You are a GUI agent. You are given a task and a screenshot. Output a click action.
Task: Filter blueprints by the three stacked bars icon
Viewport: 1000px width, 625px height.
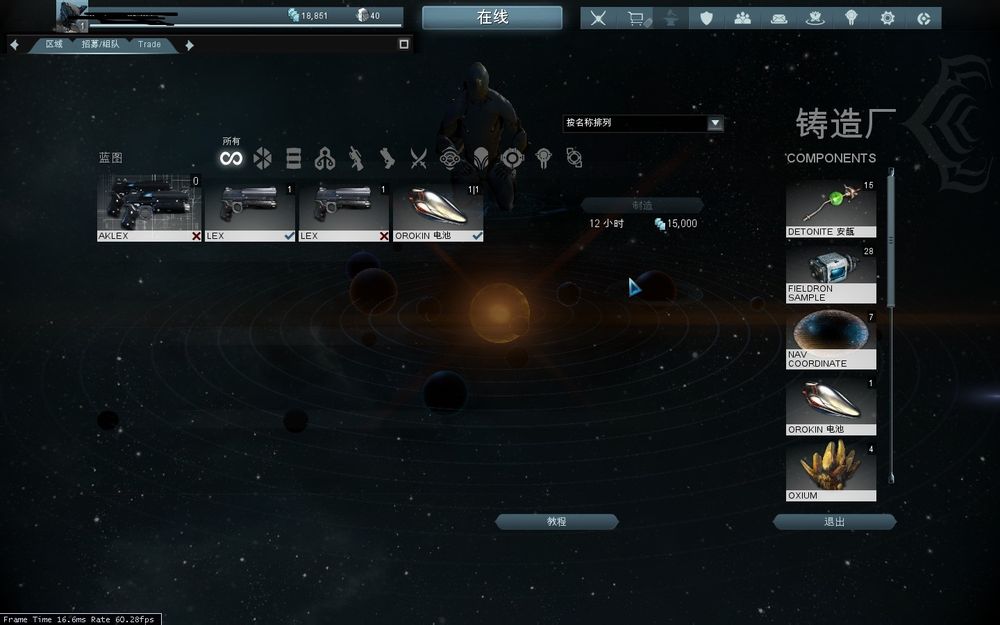click(293, 158)
